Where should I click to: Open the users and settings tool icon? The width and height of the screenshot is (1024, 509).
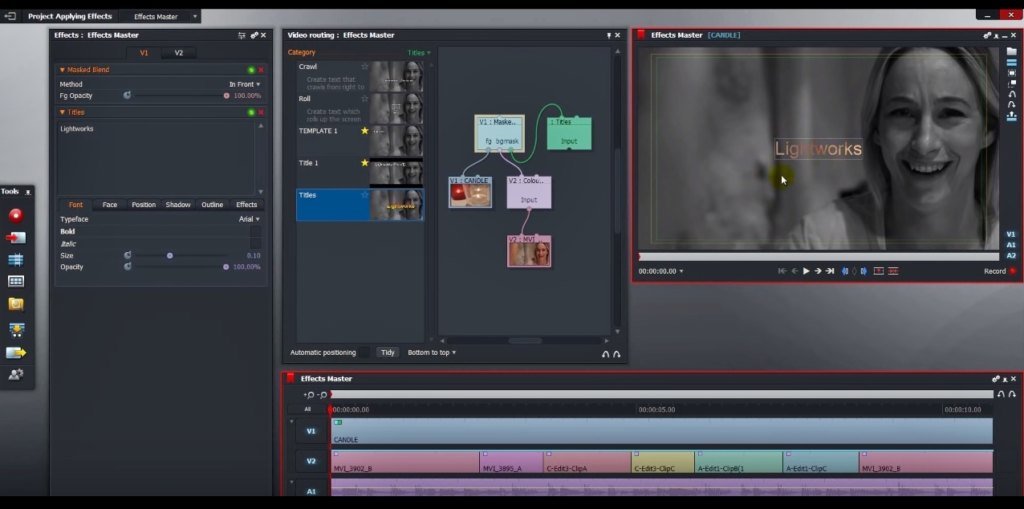16,374
